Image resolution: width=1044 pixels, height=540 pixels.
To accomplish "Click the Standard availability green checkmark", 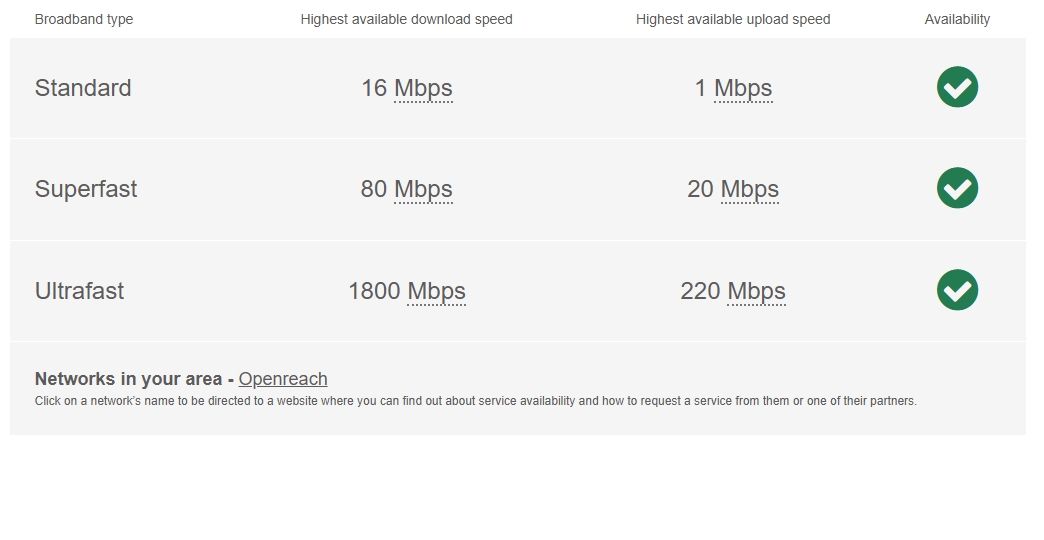I will [957, 87].
